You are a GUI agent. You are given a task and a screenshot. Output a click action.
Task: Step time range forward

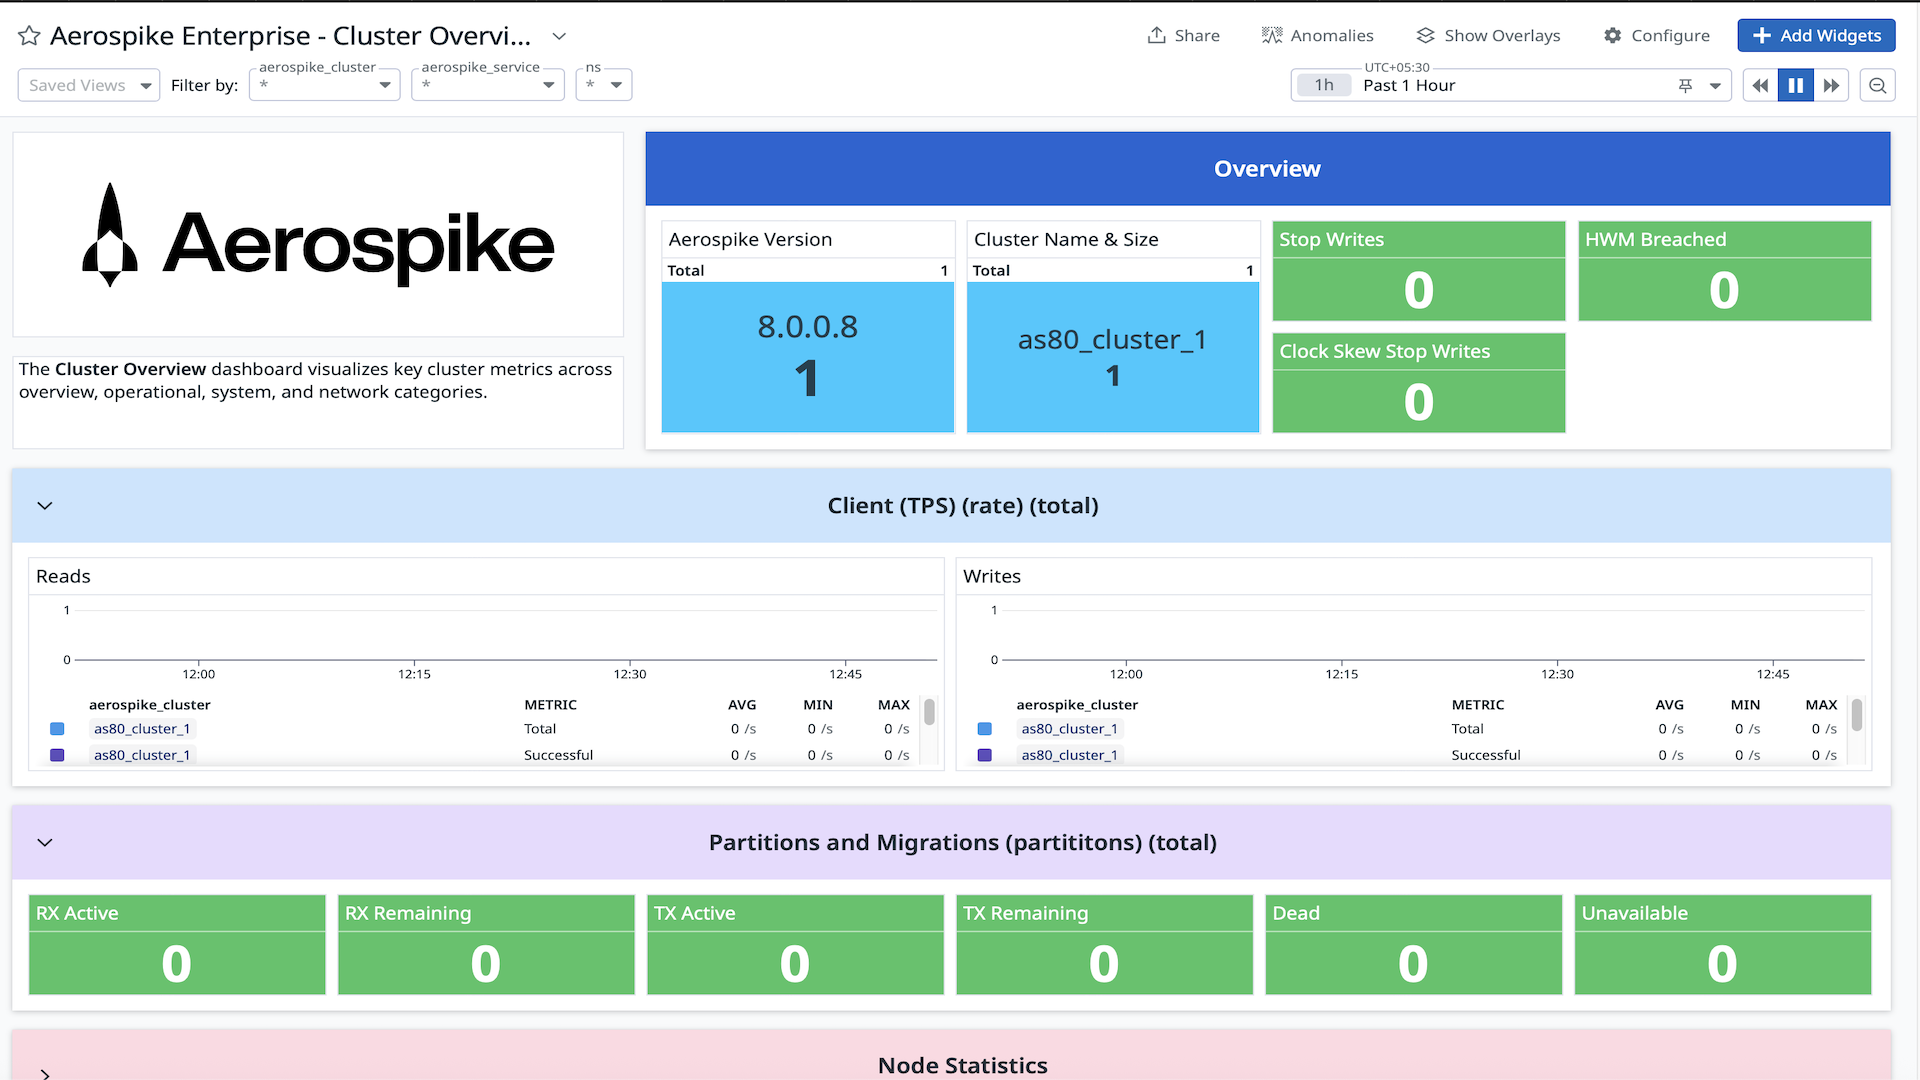[x=1831, y=85]
